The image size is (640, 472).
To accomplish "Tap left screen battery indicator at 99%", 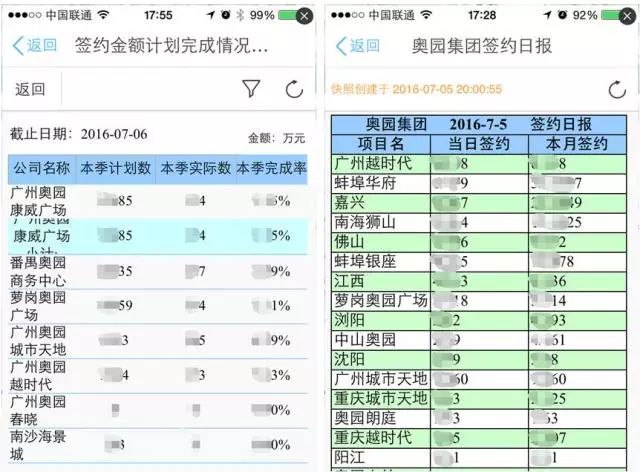I will point(287,16).
